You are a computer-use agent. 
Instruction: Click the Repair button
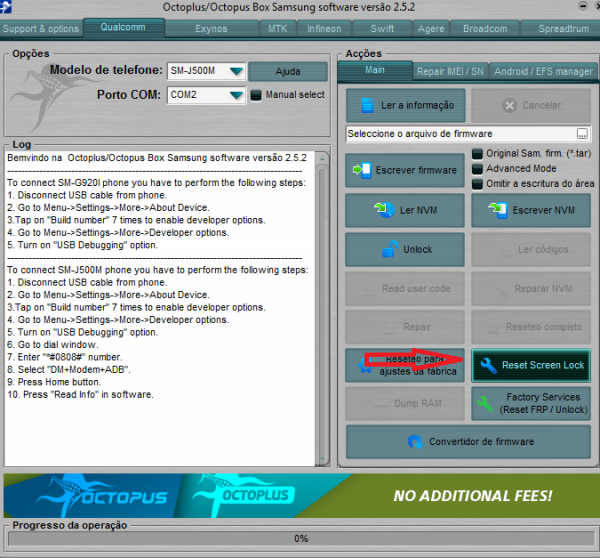pyautogui.click(x=405, y=327)
